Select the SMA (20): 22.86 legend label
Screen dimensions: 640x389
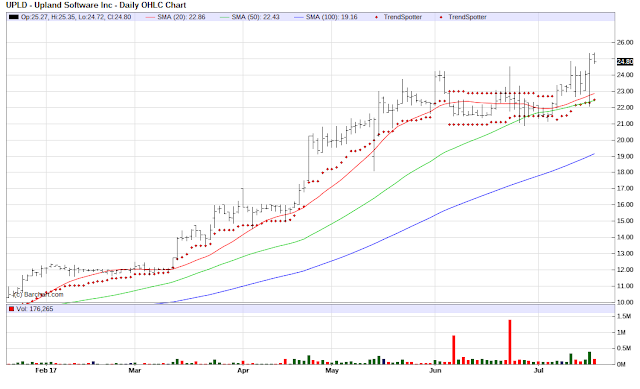(x=181, y=17)
